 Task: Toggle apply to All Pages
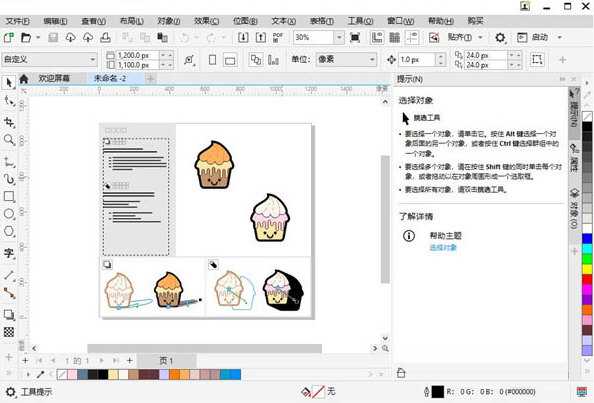pyautogui.click(x=256, y=59)
